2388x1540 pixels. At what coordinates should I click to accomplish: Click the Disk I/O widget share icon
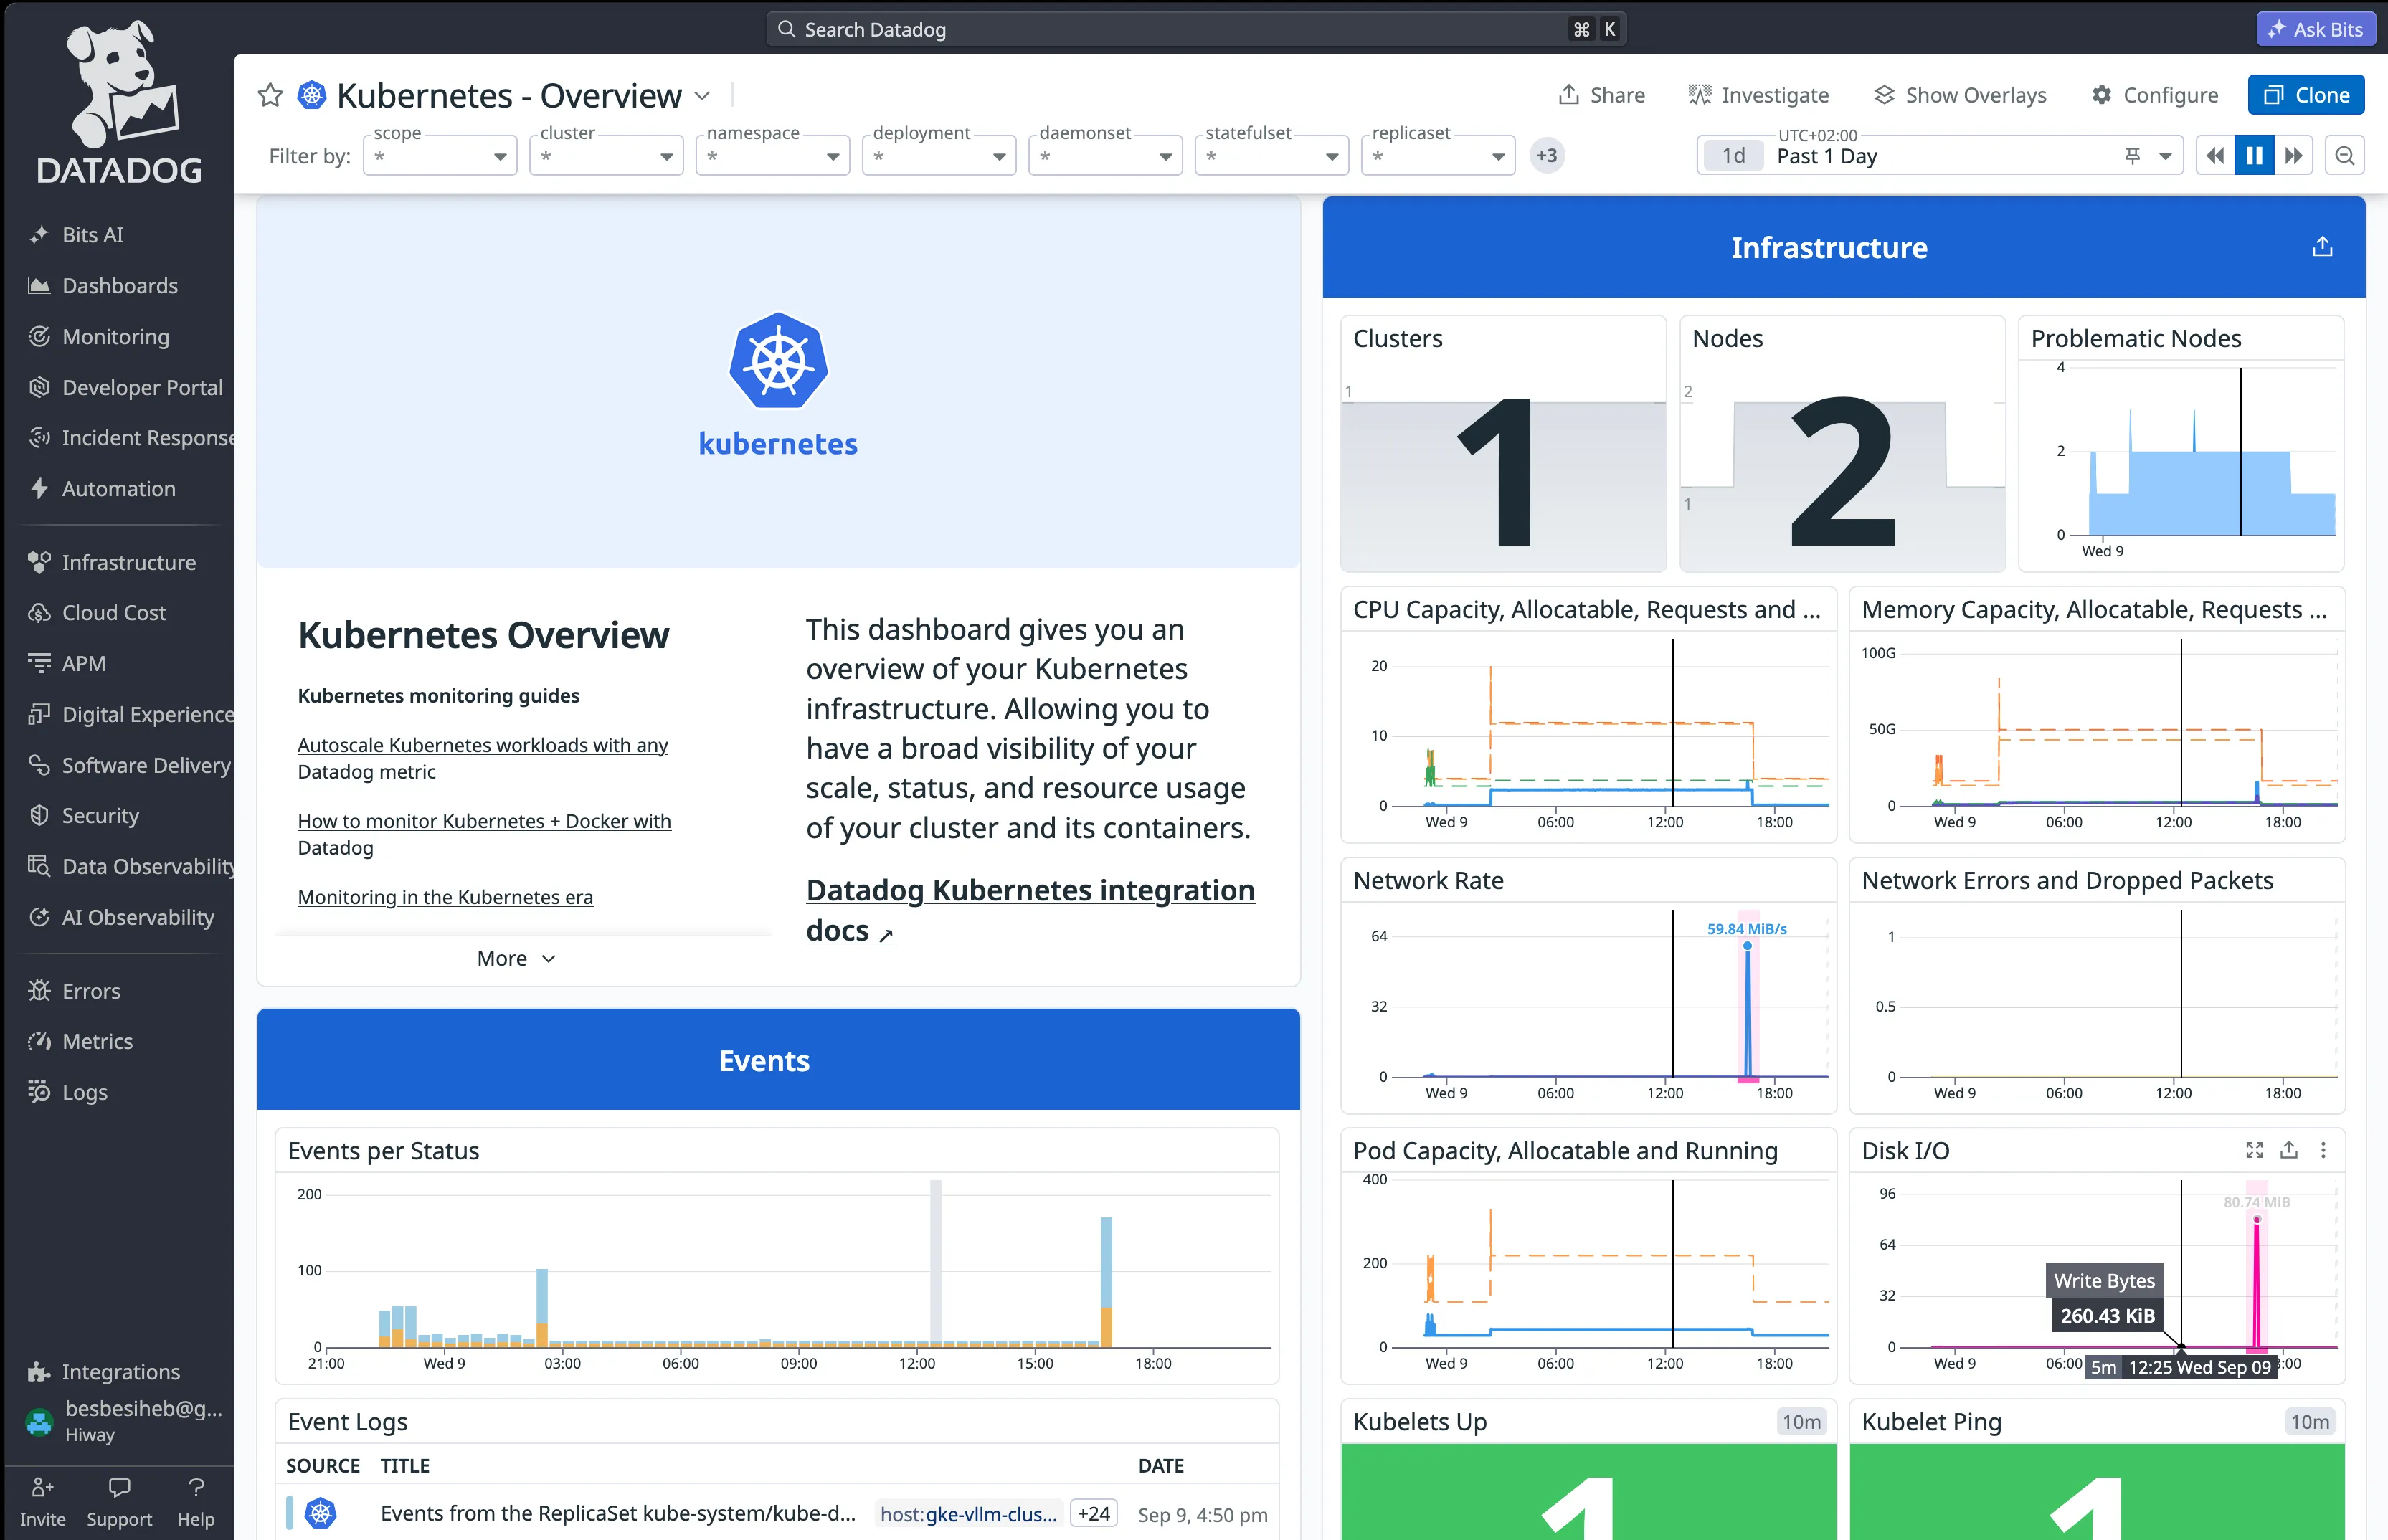tap(2289, 1150)
